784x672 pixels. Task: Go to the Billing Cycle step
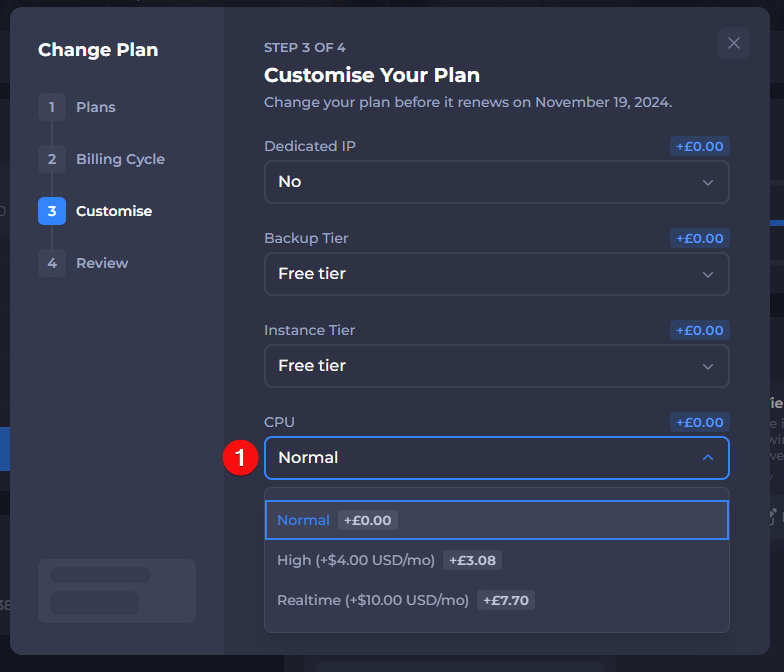[x=120, y=159]
